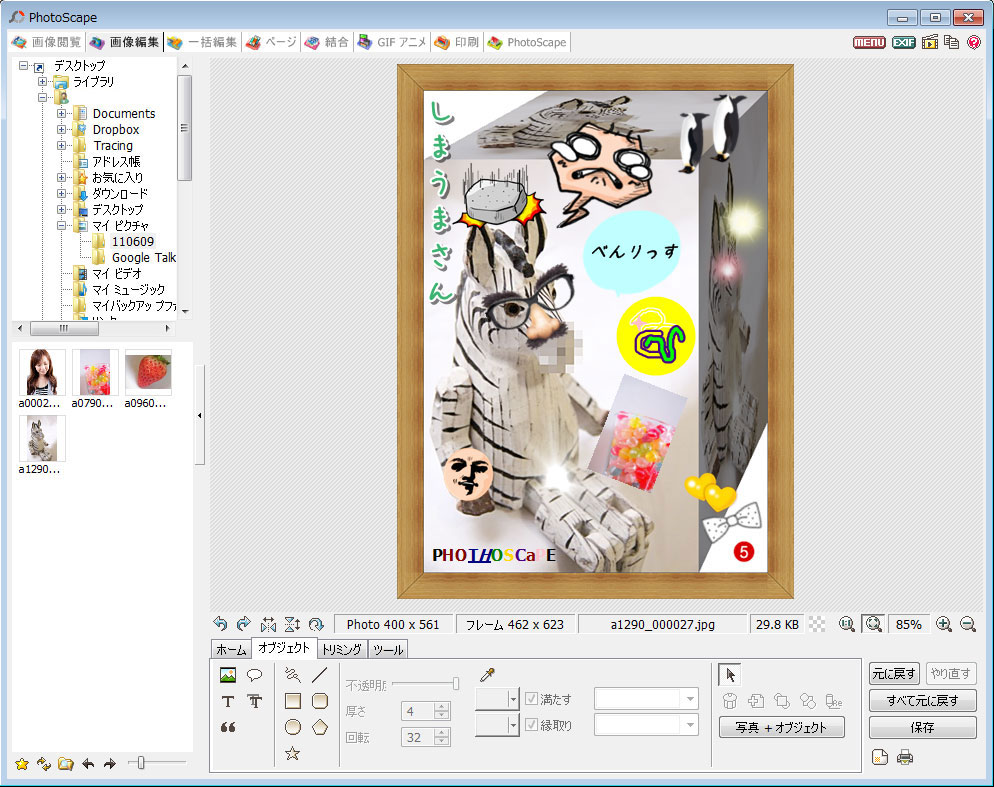This screenshot has width=994, height=787.
Task: Click the すべて元に戻す button
Action: tap(922, 701)
